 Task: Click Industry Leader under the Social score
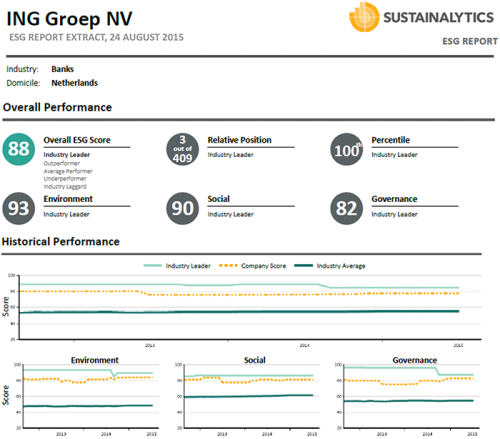[231, 214]
